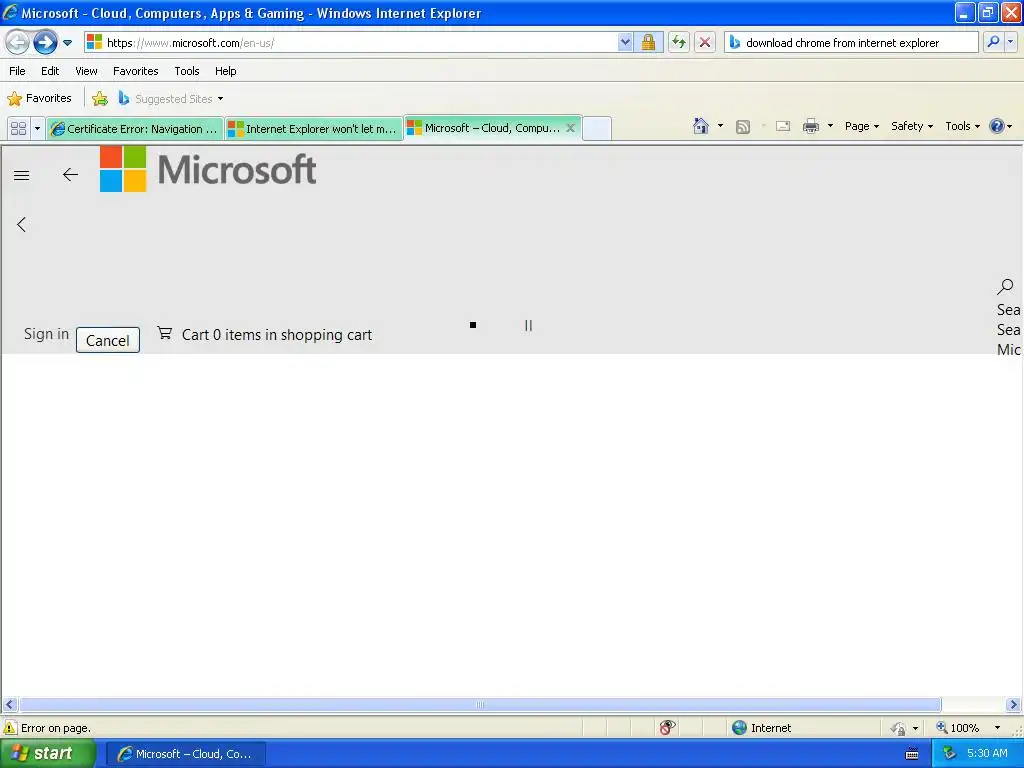Screen dimensions: 1024x768
Task: Open the search provider dropdown arrow
Action: pyautogui.click(x=1010, y=42)
